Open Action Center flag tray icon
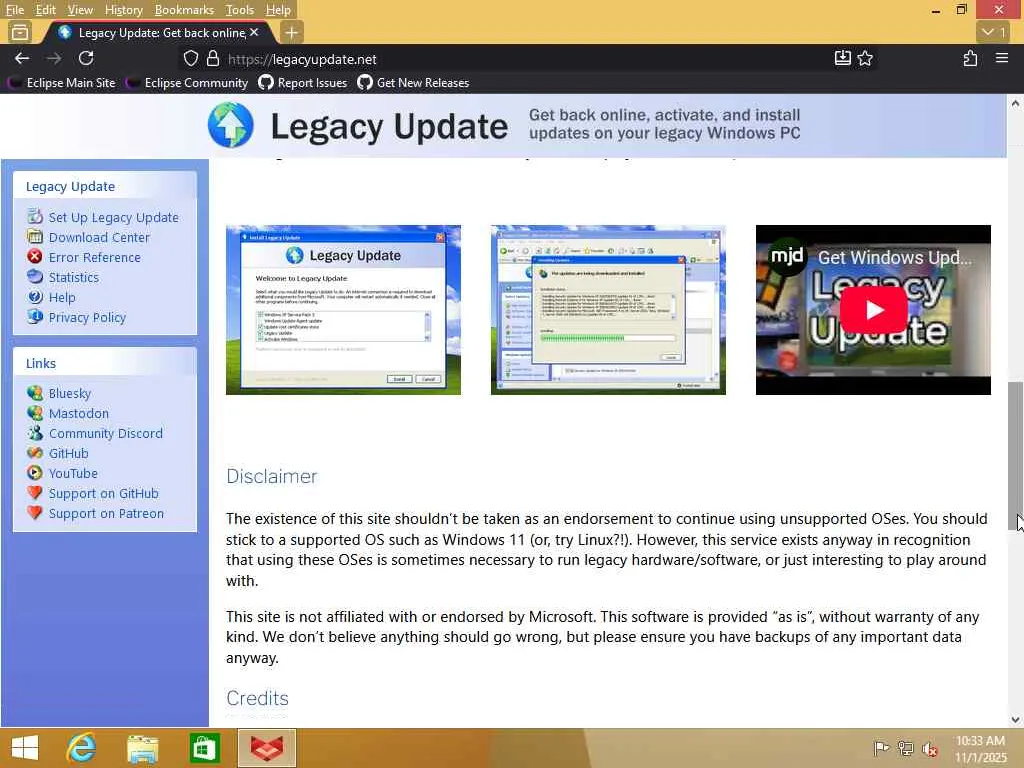The height and width of the screenshot is (768, 1024). click(x=881, y=748)
